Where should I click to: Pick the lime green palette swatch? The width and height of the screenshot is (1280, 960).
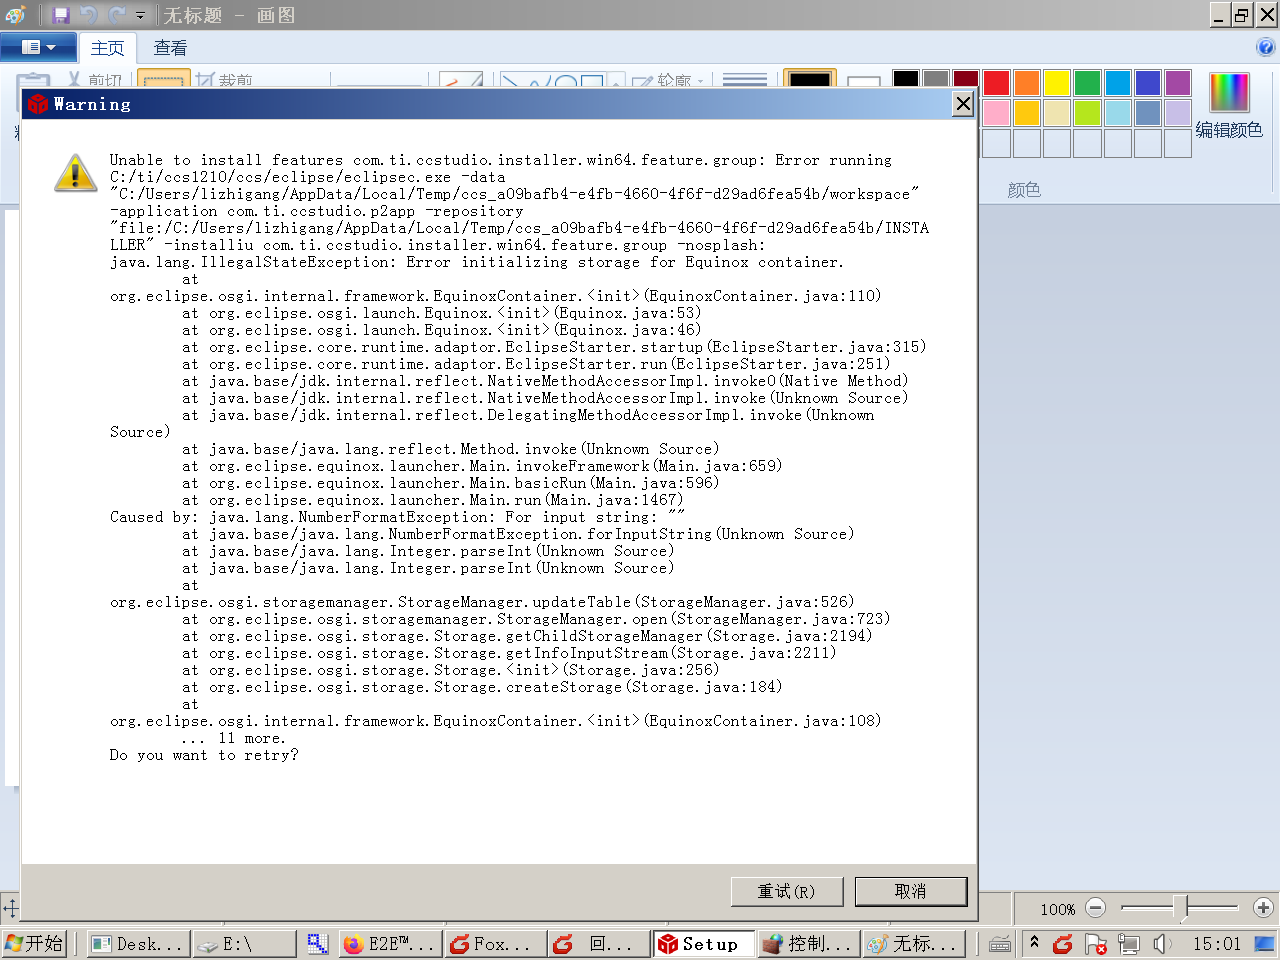(x=1087, y=113)
